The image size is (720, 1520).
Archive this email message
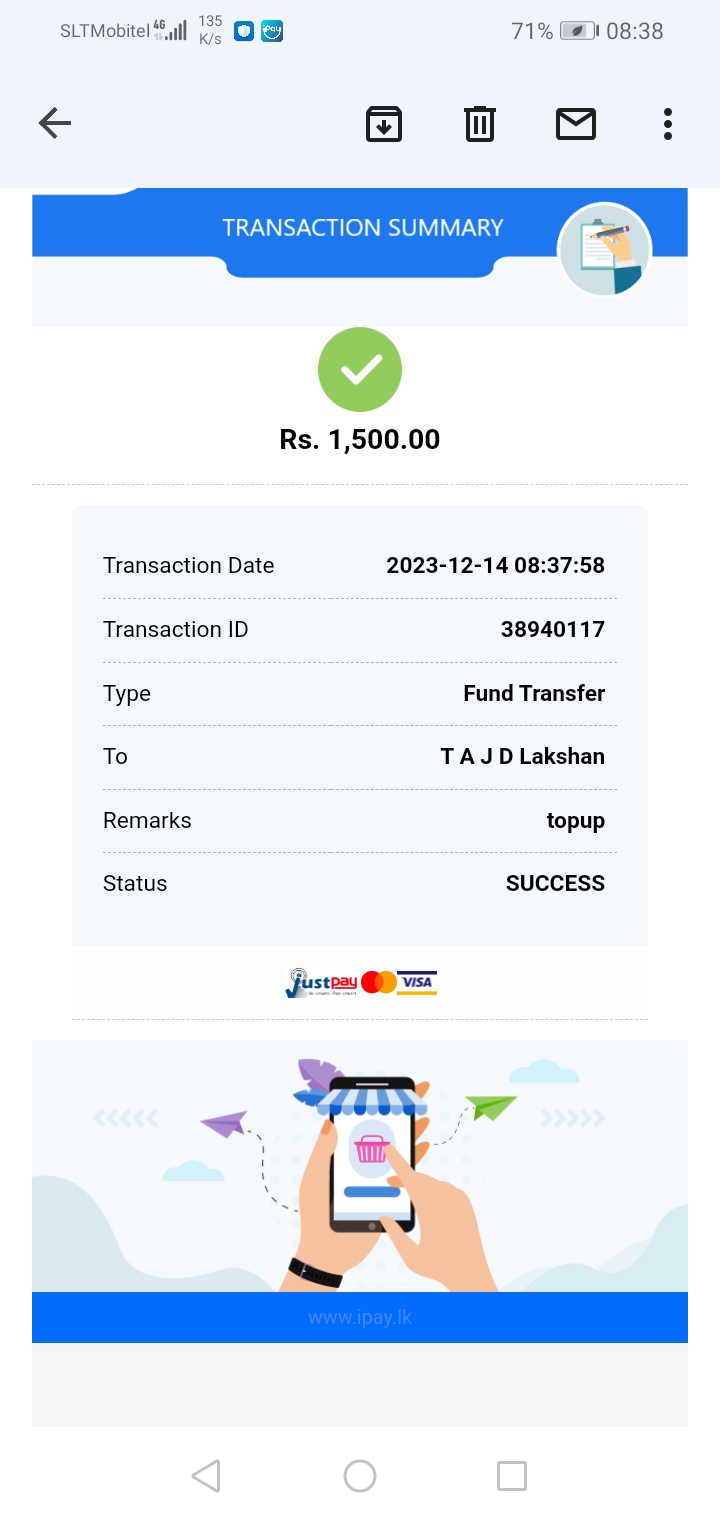click(x=384, y=124)
